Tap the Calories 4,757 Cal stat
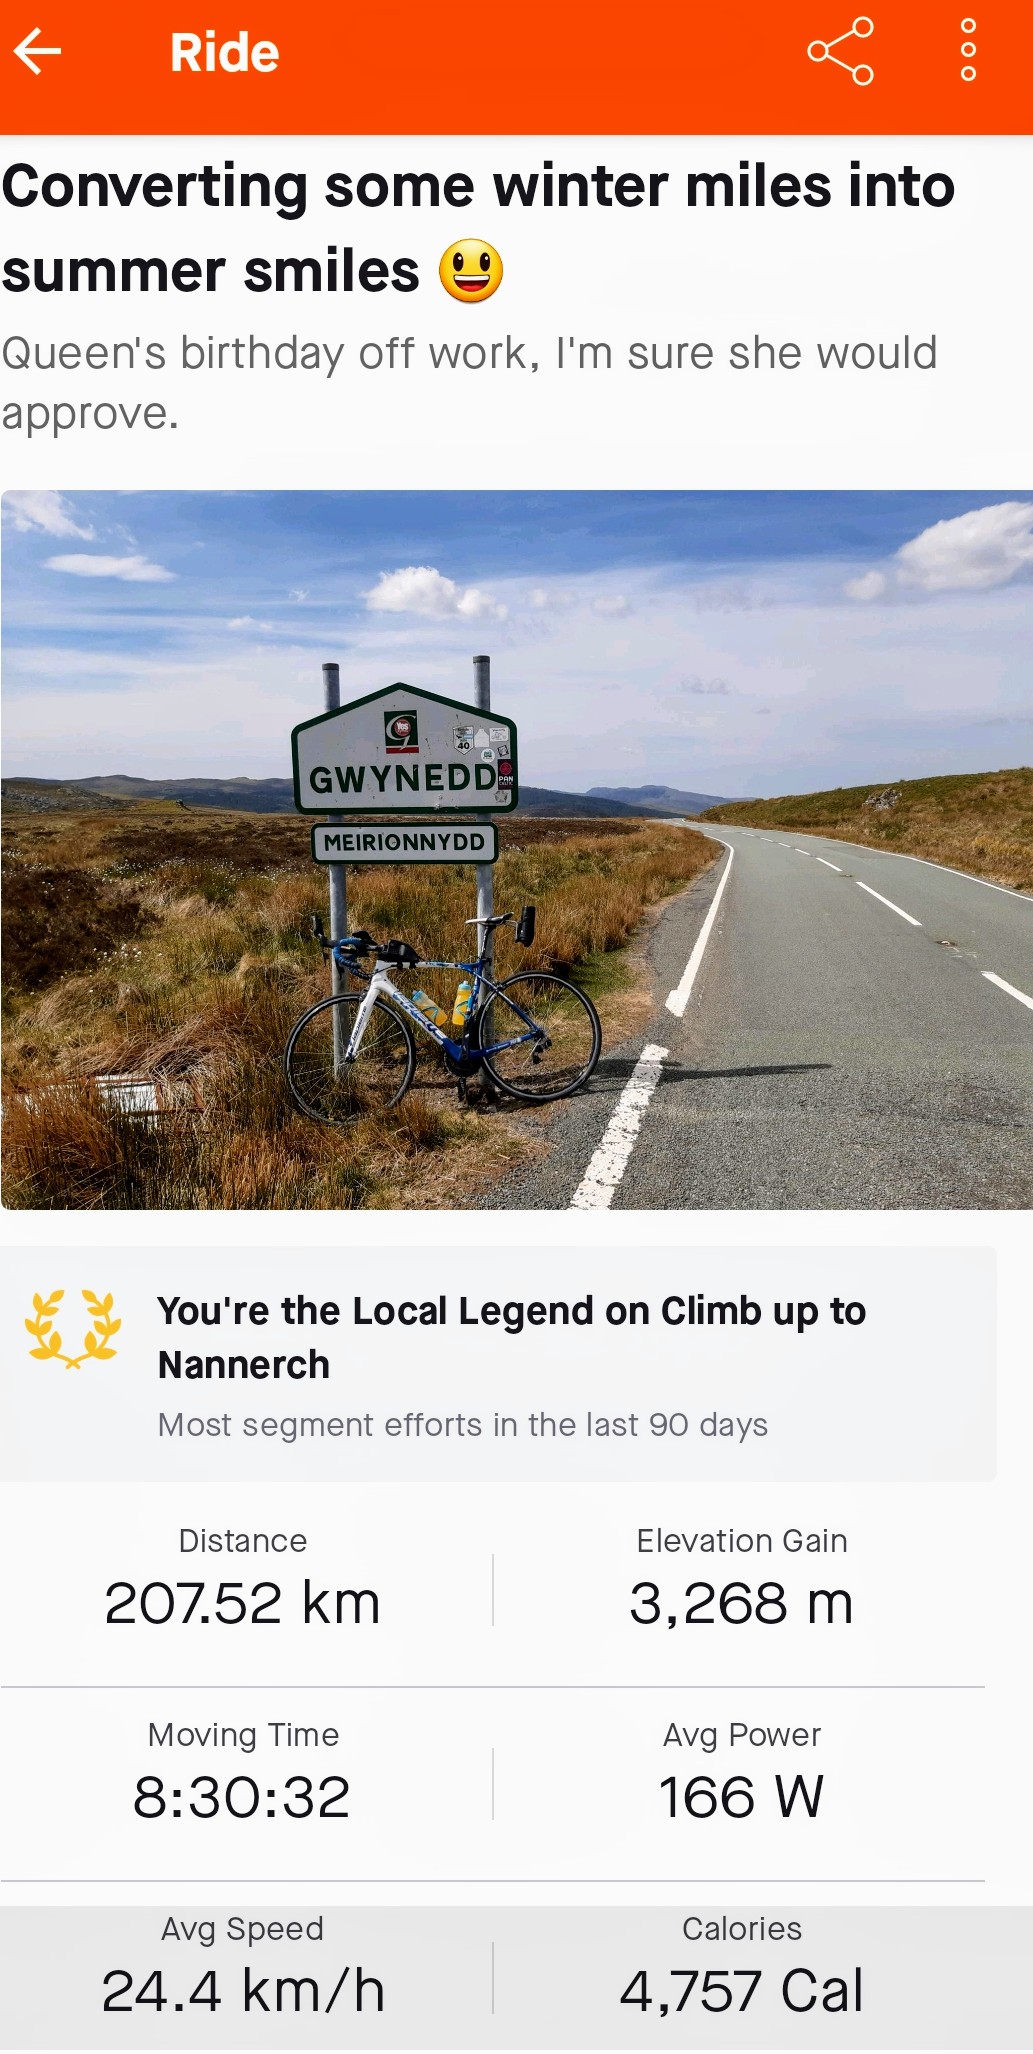This screenshot has width=1033, height=2054. [x=741, y=1967]
